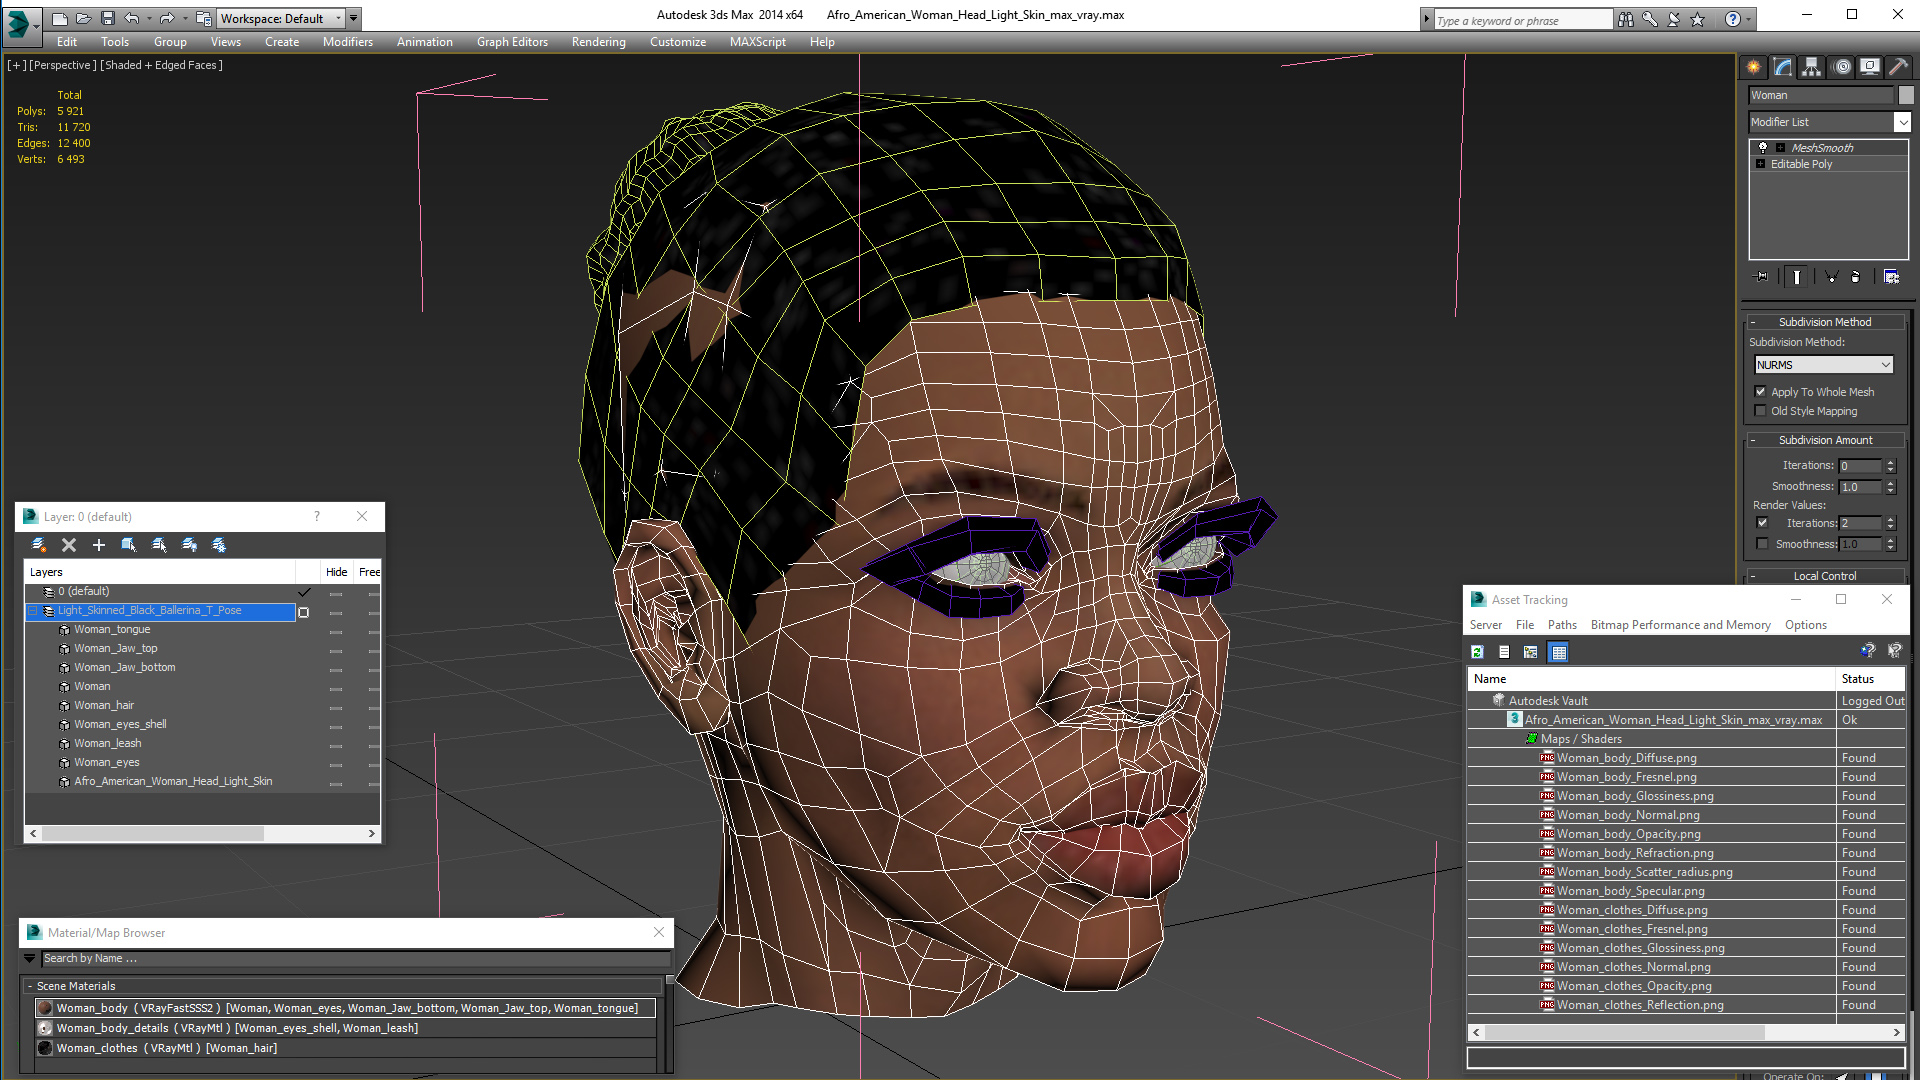Open the NURMS subdivision method dropdown
Image resolution: width=1920 pixels, height=1080 pixels.
coord(1885,365)
